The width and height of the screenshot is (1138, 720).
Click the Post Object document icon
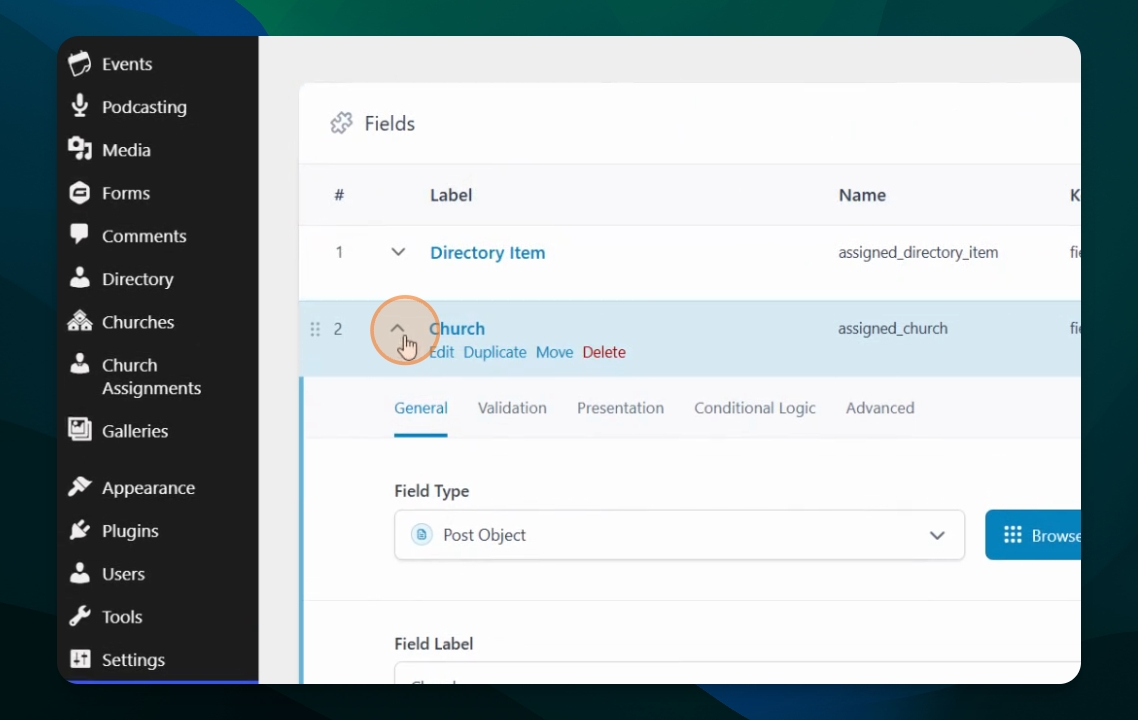click(x=422, y=535)
